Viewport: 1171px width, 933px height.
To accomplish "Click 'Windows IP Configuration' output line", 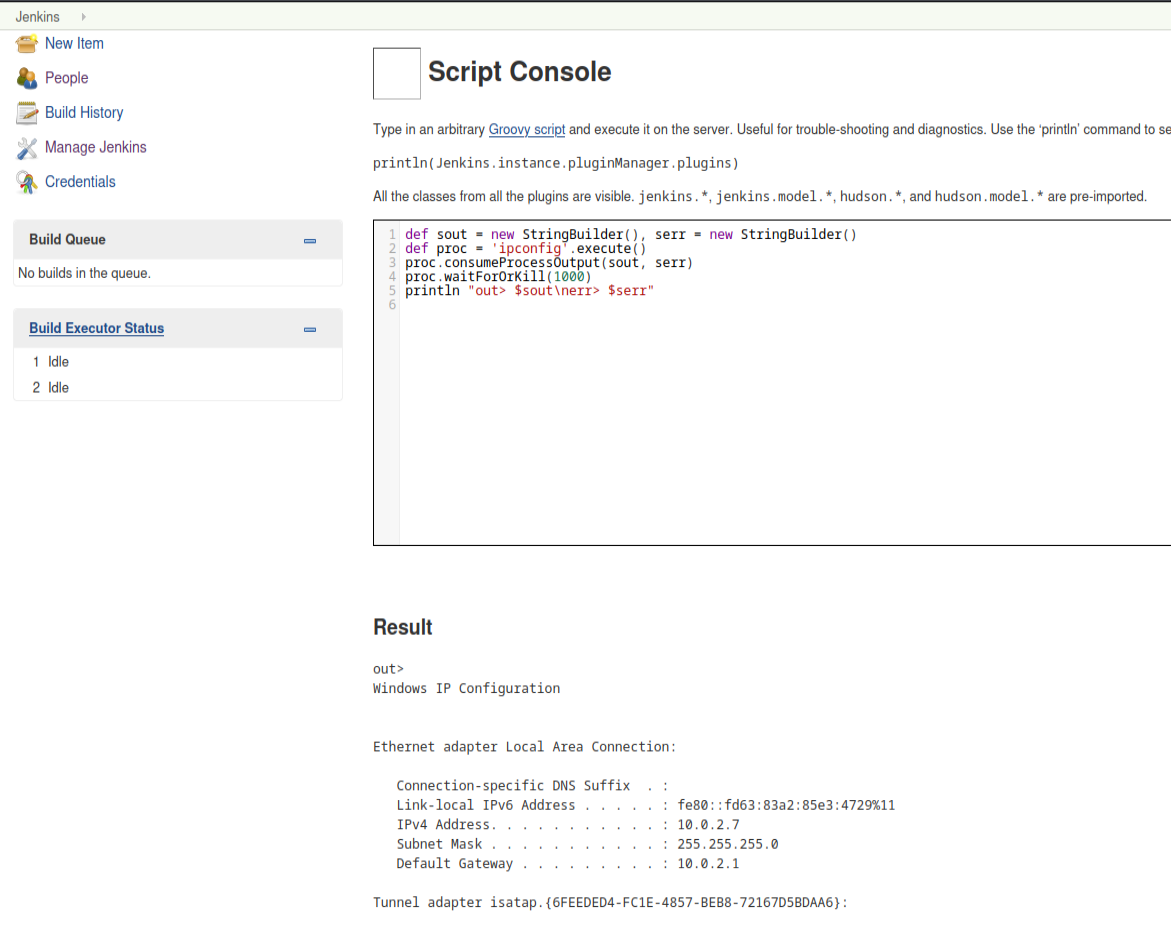I will pyautogui.click(x=467, y=689).
